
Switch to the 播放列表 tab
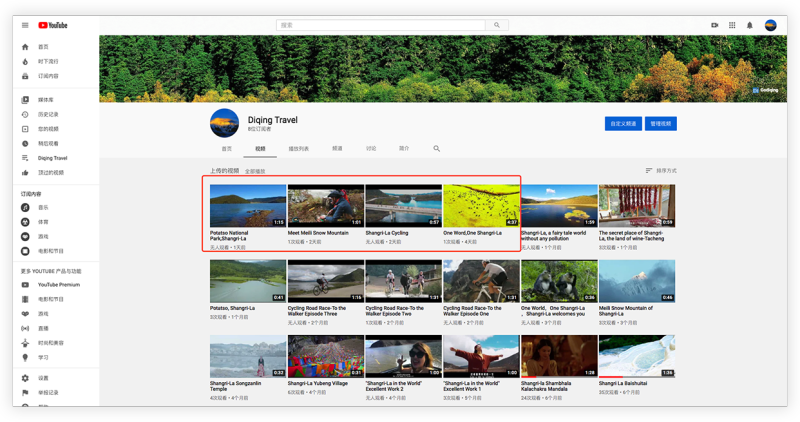[x=299, y=148]
